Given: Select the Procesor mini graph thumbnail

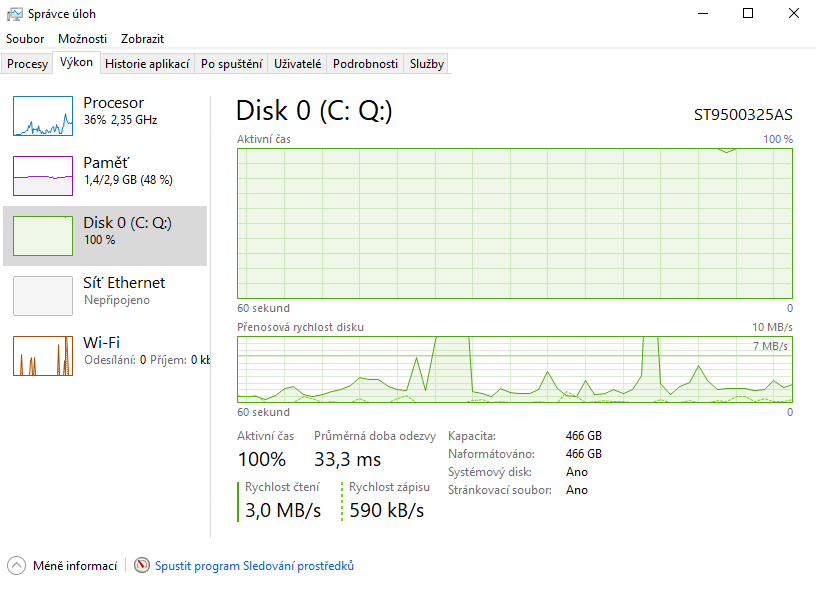Looking at the screenshot, I should coord(43,116).
